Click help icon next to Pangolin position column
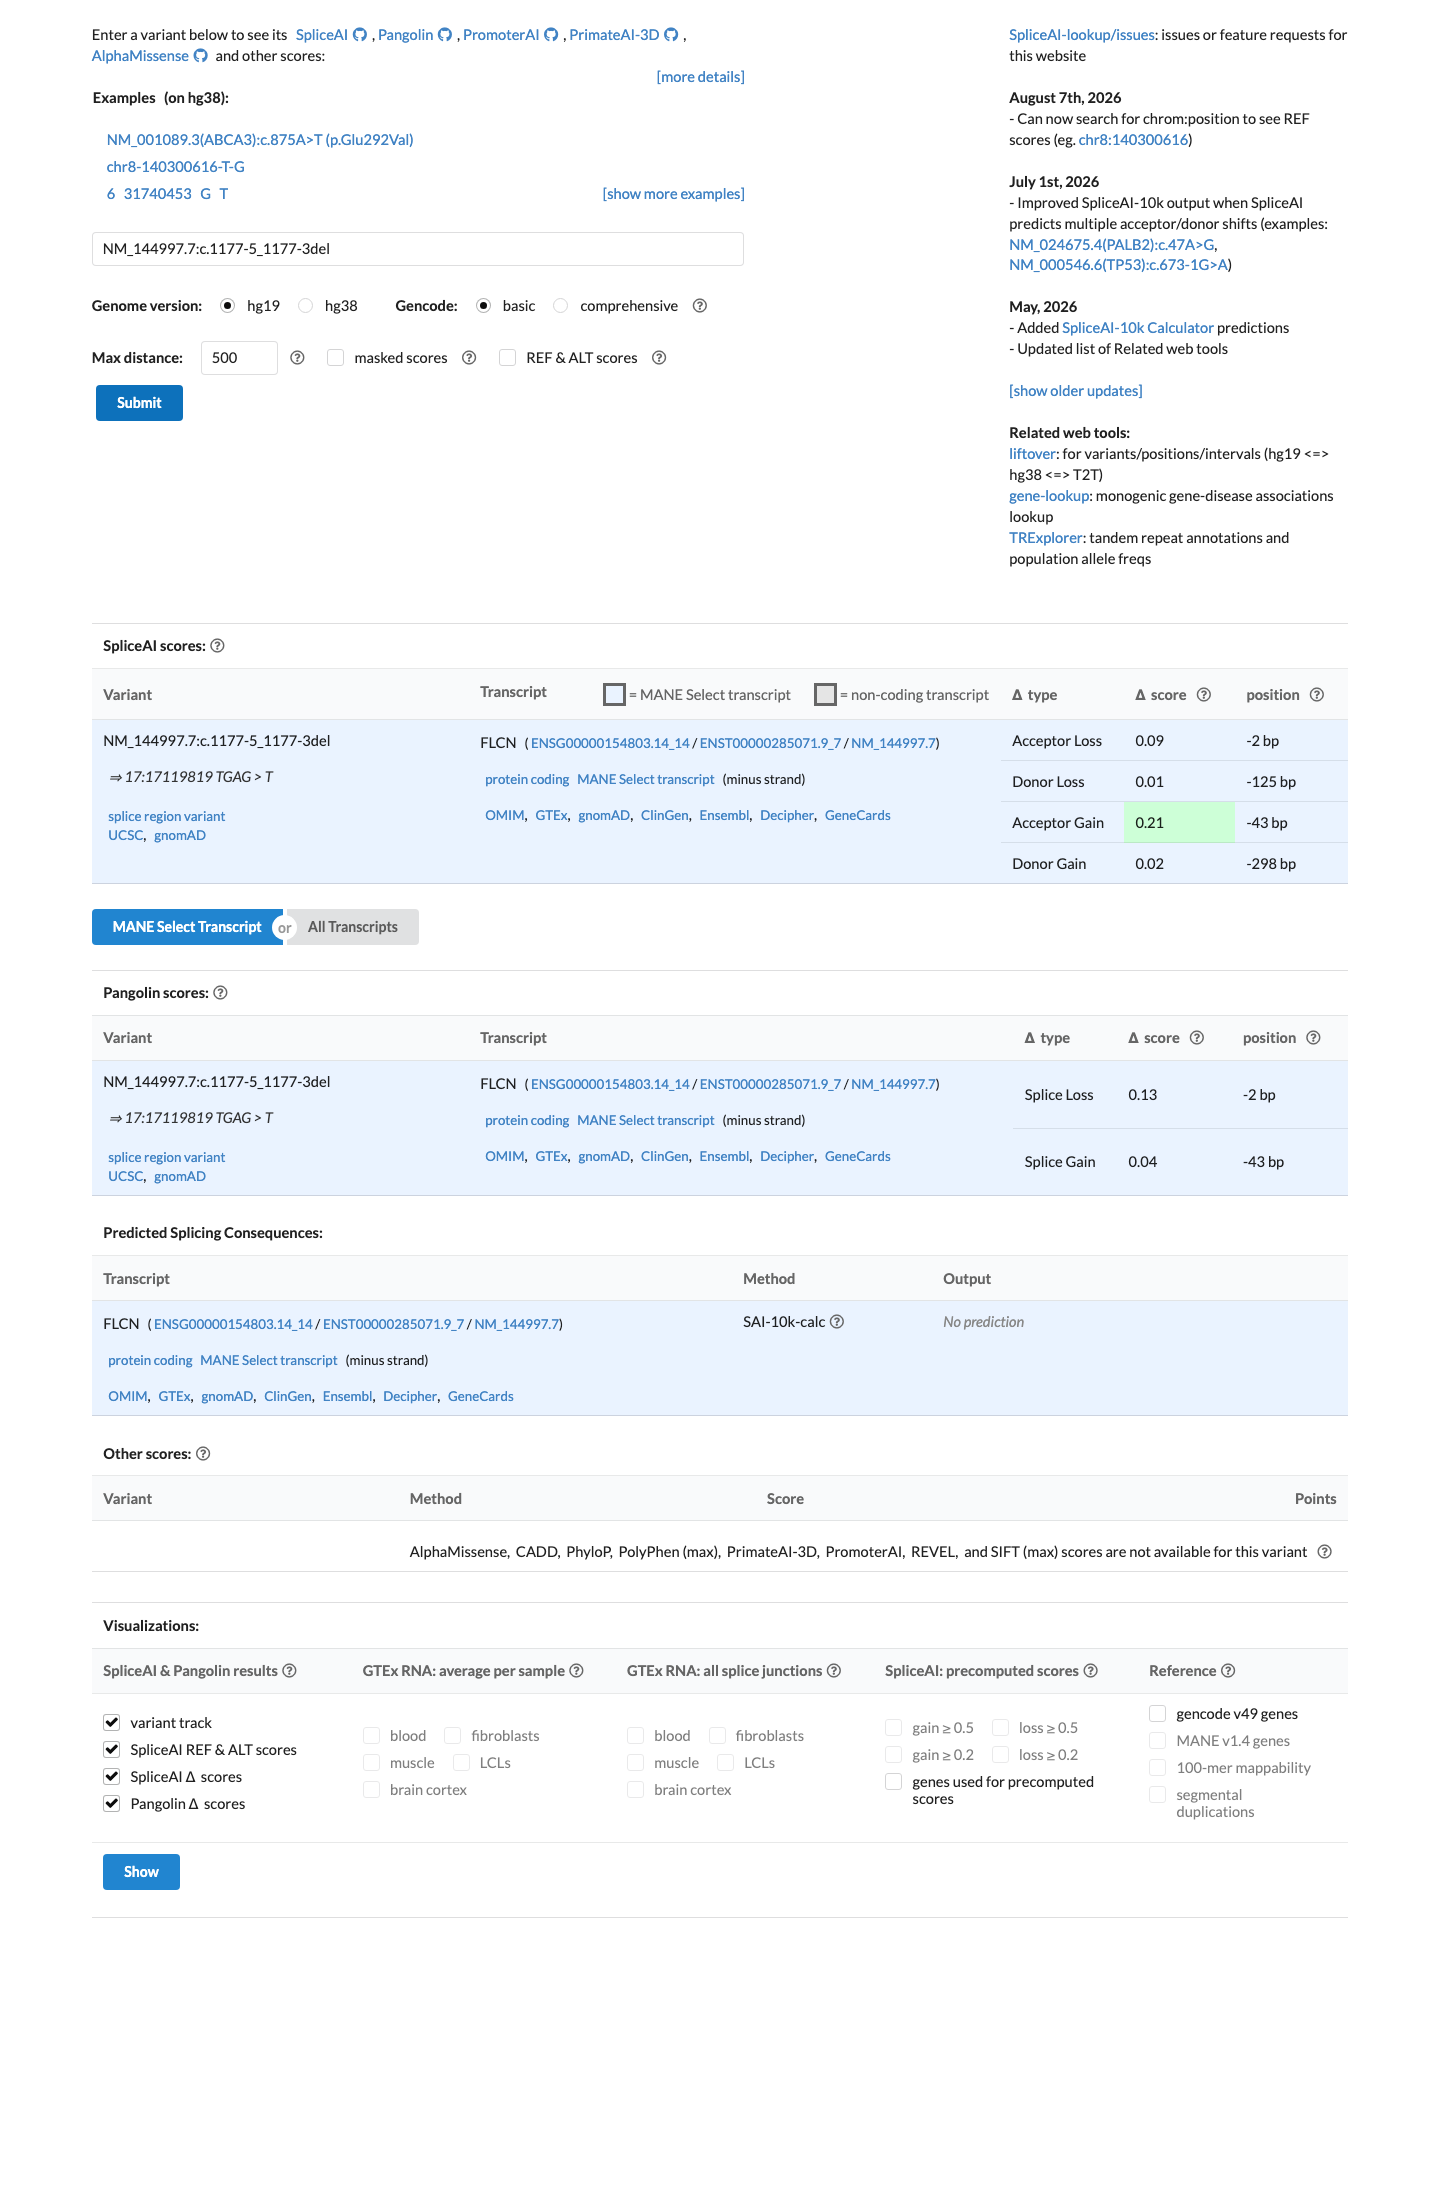1454x2200 pixels. (1314, 1038)
